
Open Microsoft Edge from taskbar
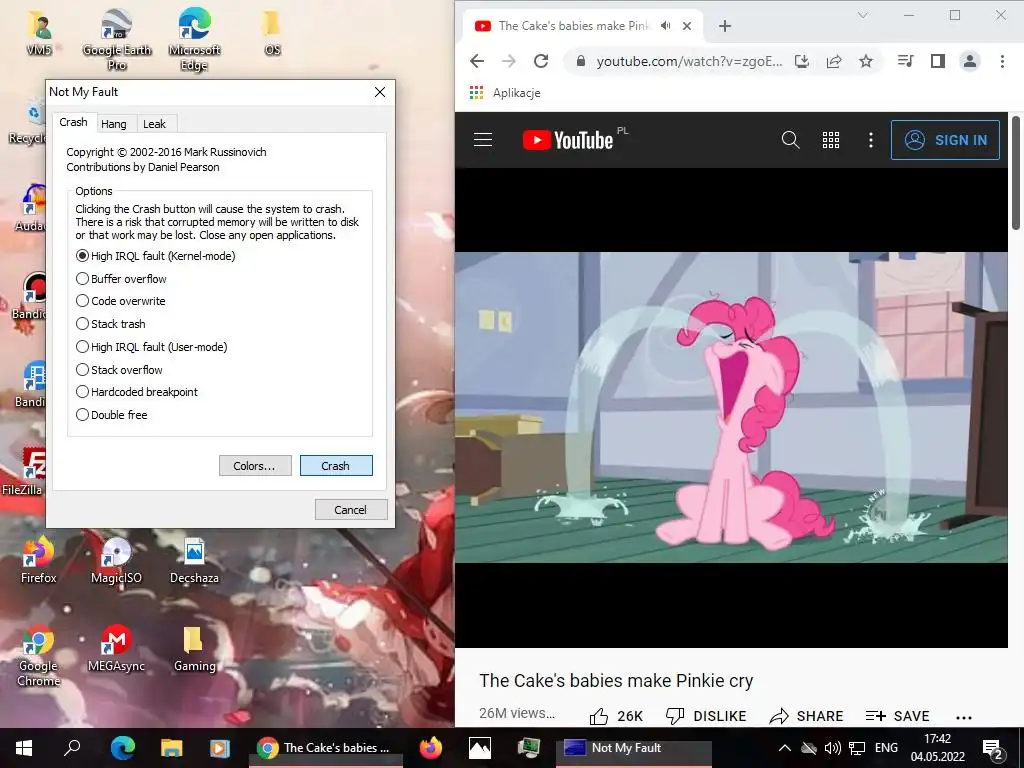(x=123, y=748)
